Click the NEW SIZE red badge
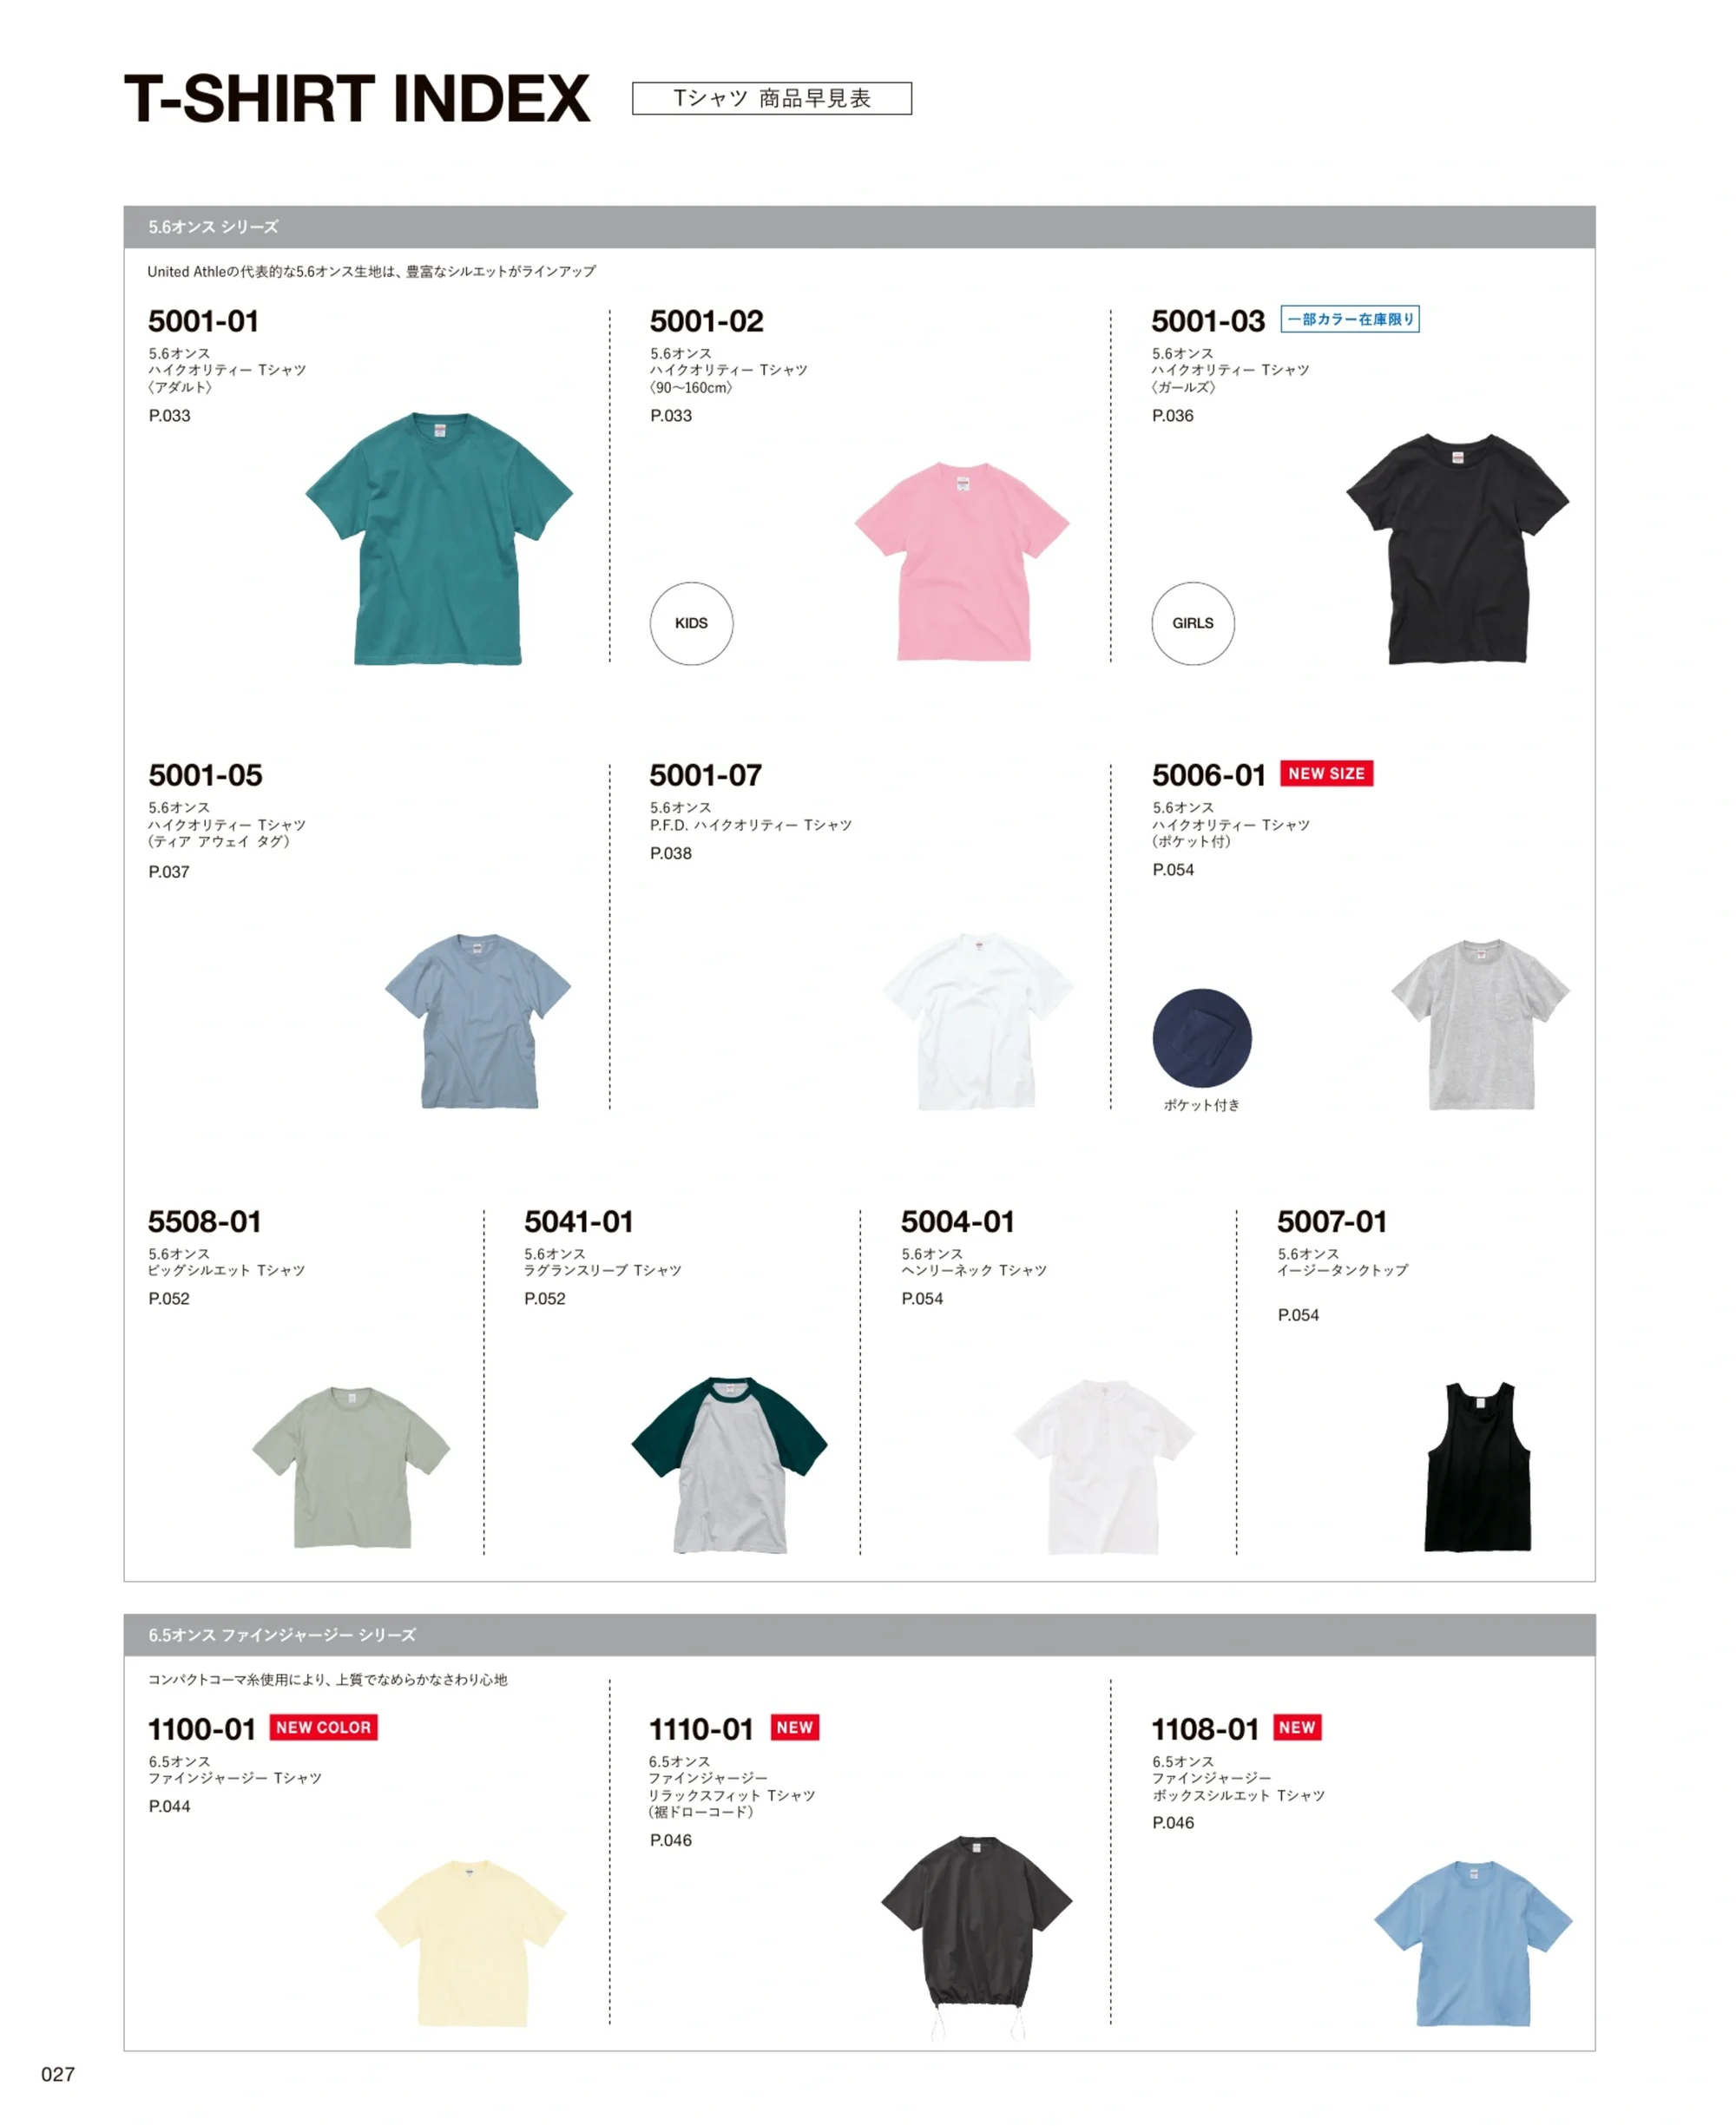Screen dimensions: 1736x2126 (1326, 773)
